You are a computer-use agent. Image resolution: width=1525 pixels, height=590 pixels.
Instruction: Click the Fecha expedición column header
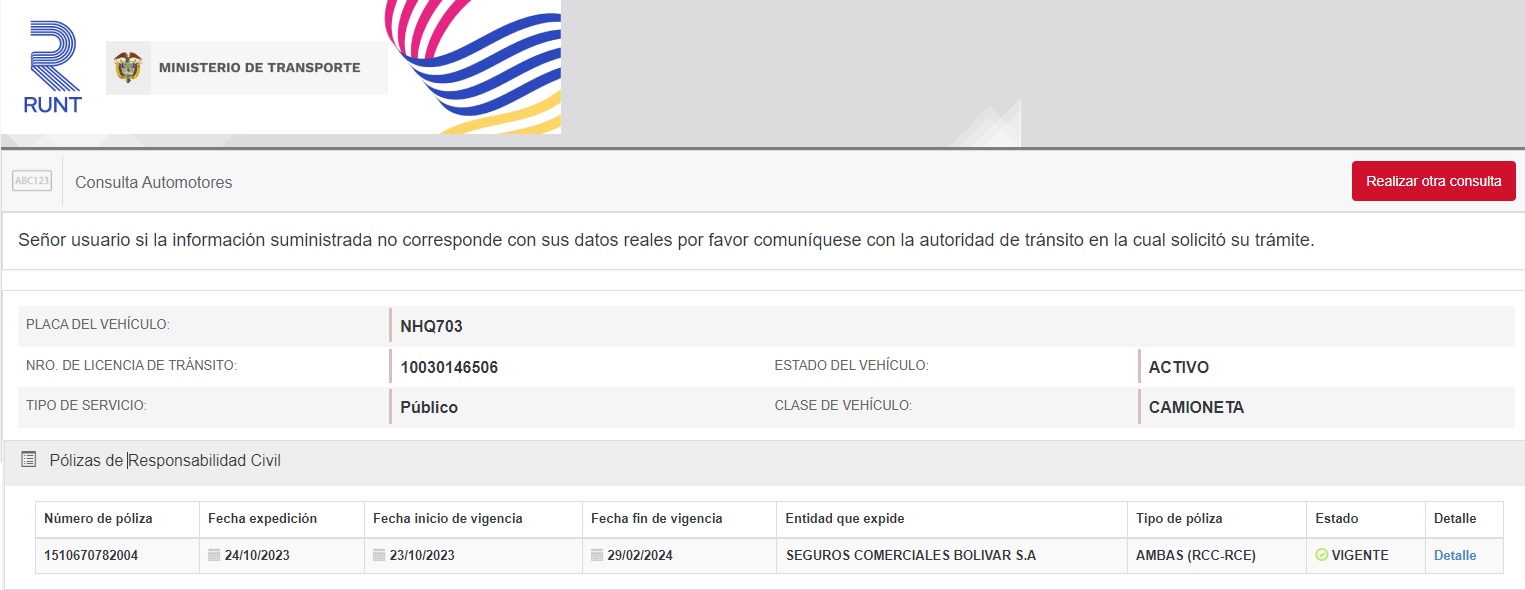tap(262, 518)
